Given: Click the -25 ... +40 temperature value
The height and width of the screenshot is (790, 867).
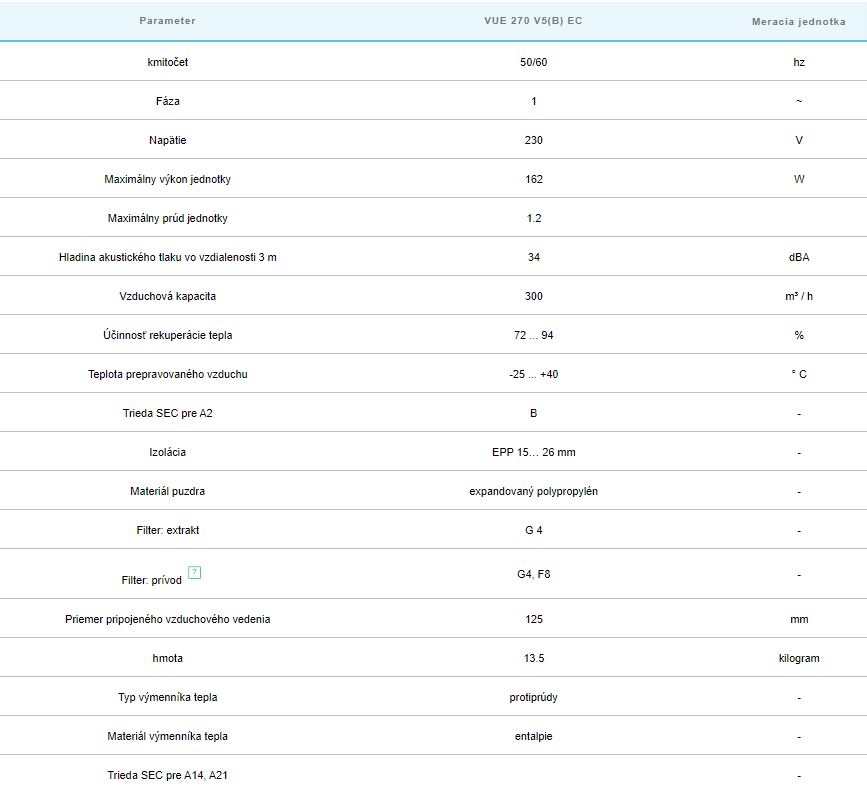Looking at the screenshot, I should (533, 374).
